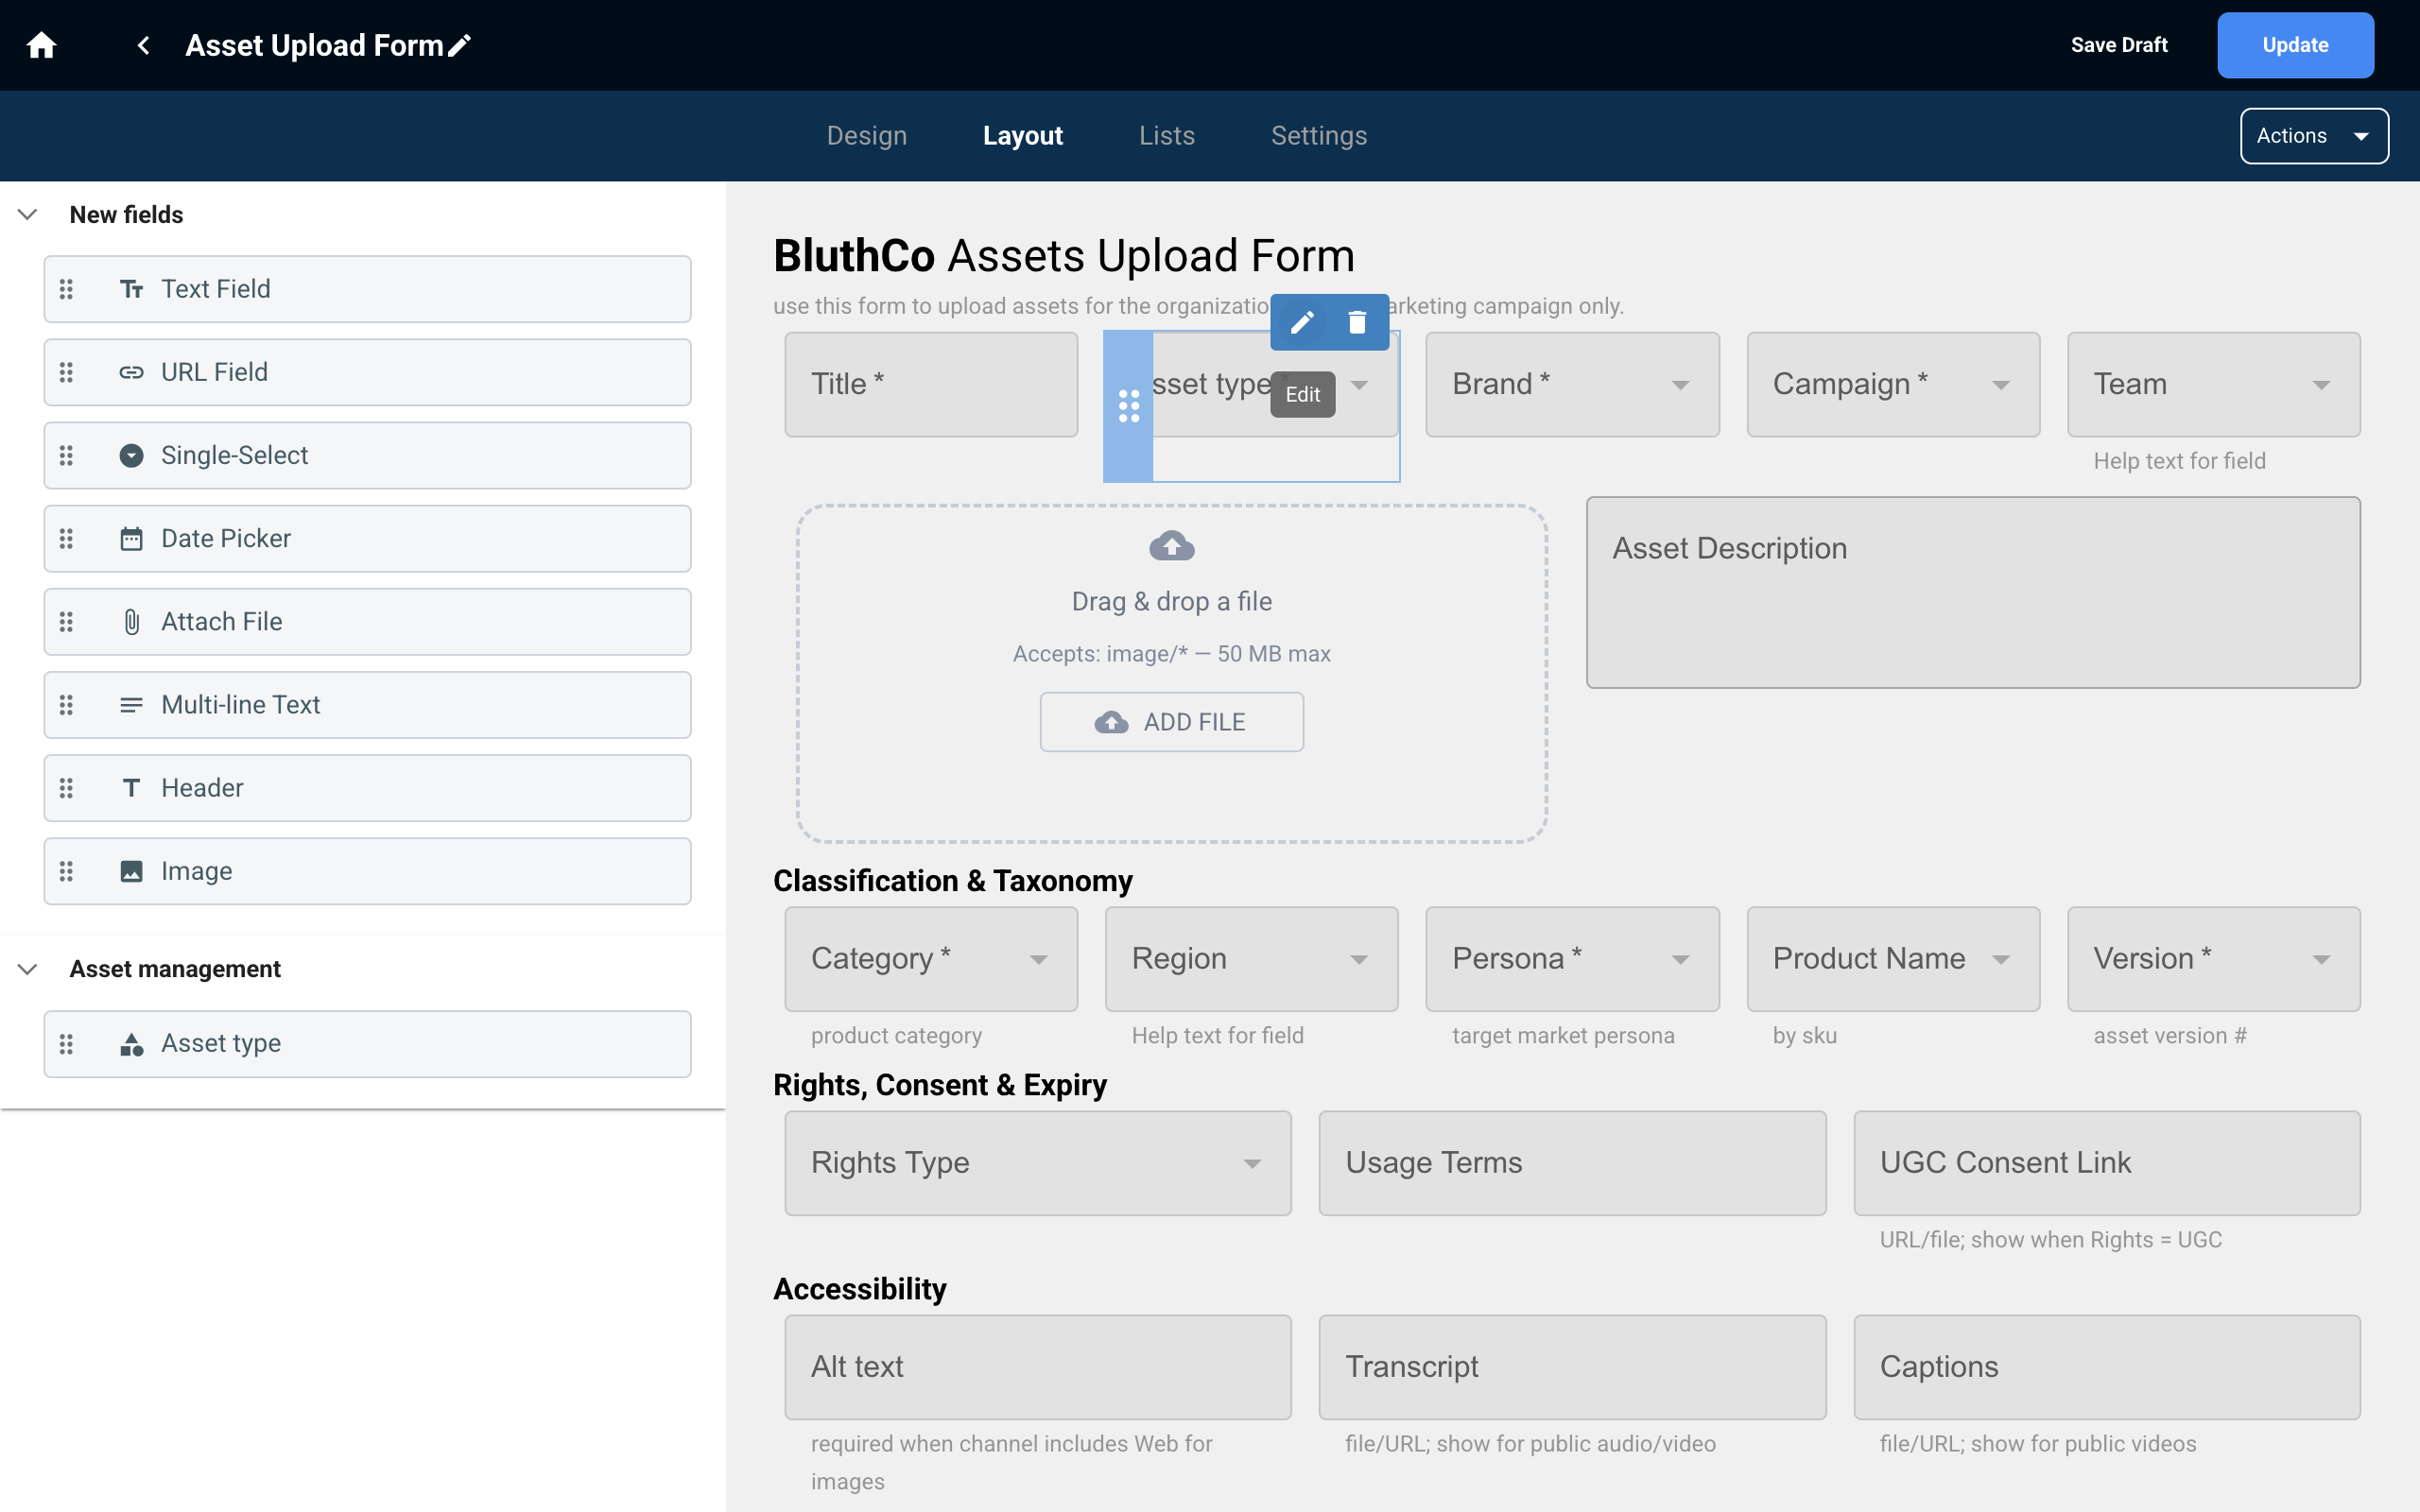Click the pencil icon next to Asset Upload Form
This screenshot has width=2420, height=1512.
coord(460,46)
